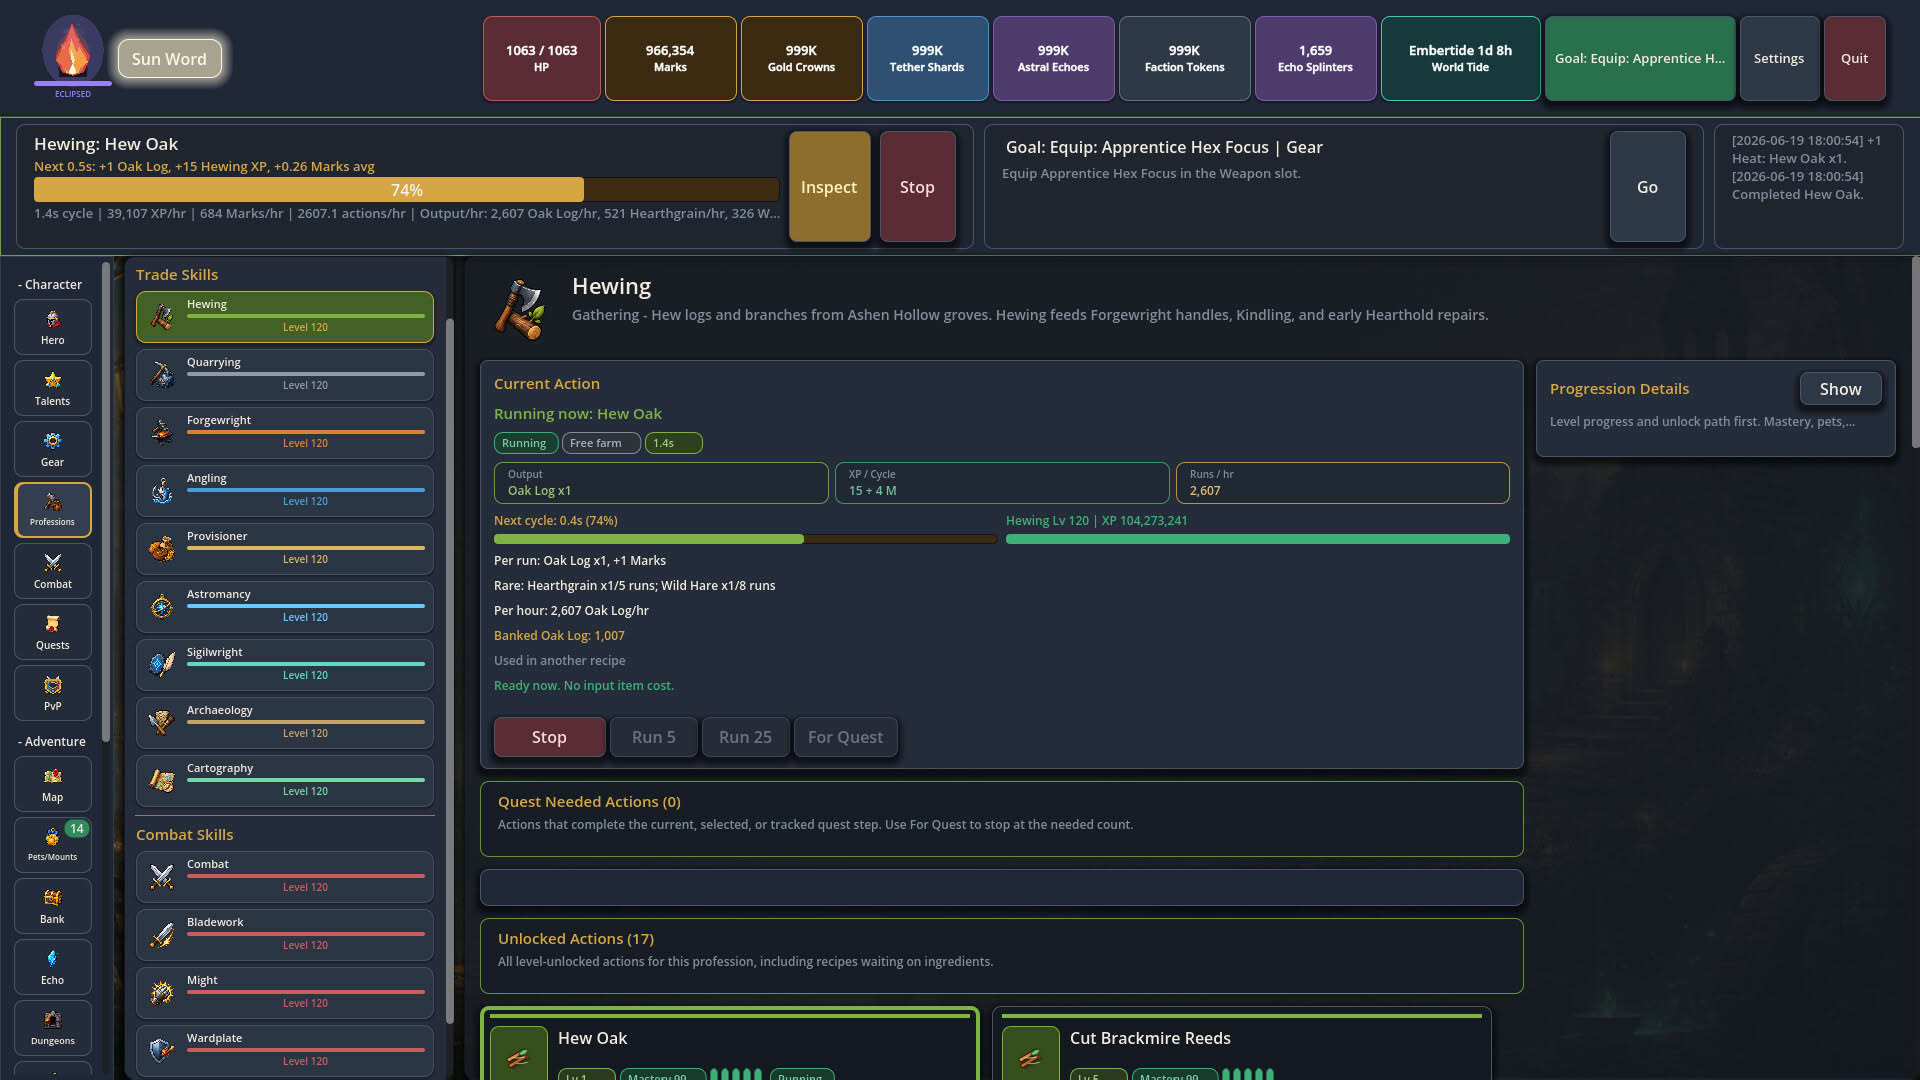Select the Professions sidebar icon
Image resolution: width=1920 pixels, height=1080 pixels.
pos(53,510)
